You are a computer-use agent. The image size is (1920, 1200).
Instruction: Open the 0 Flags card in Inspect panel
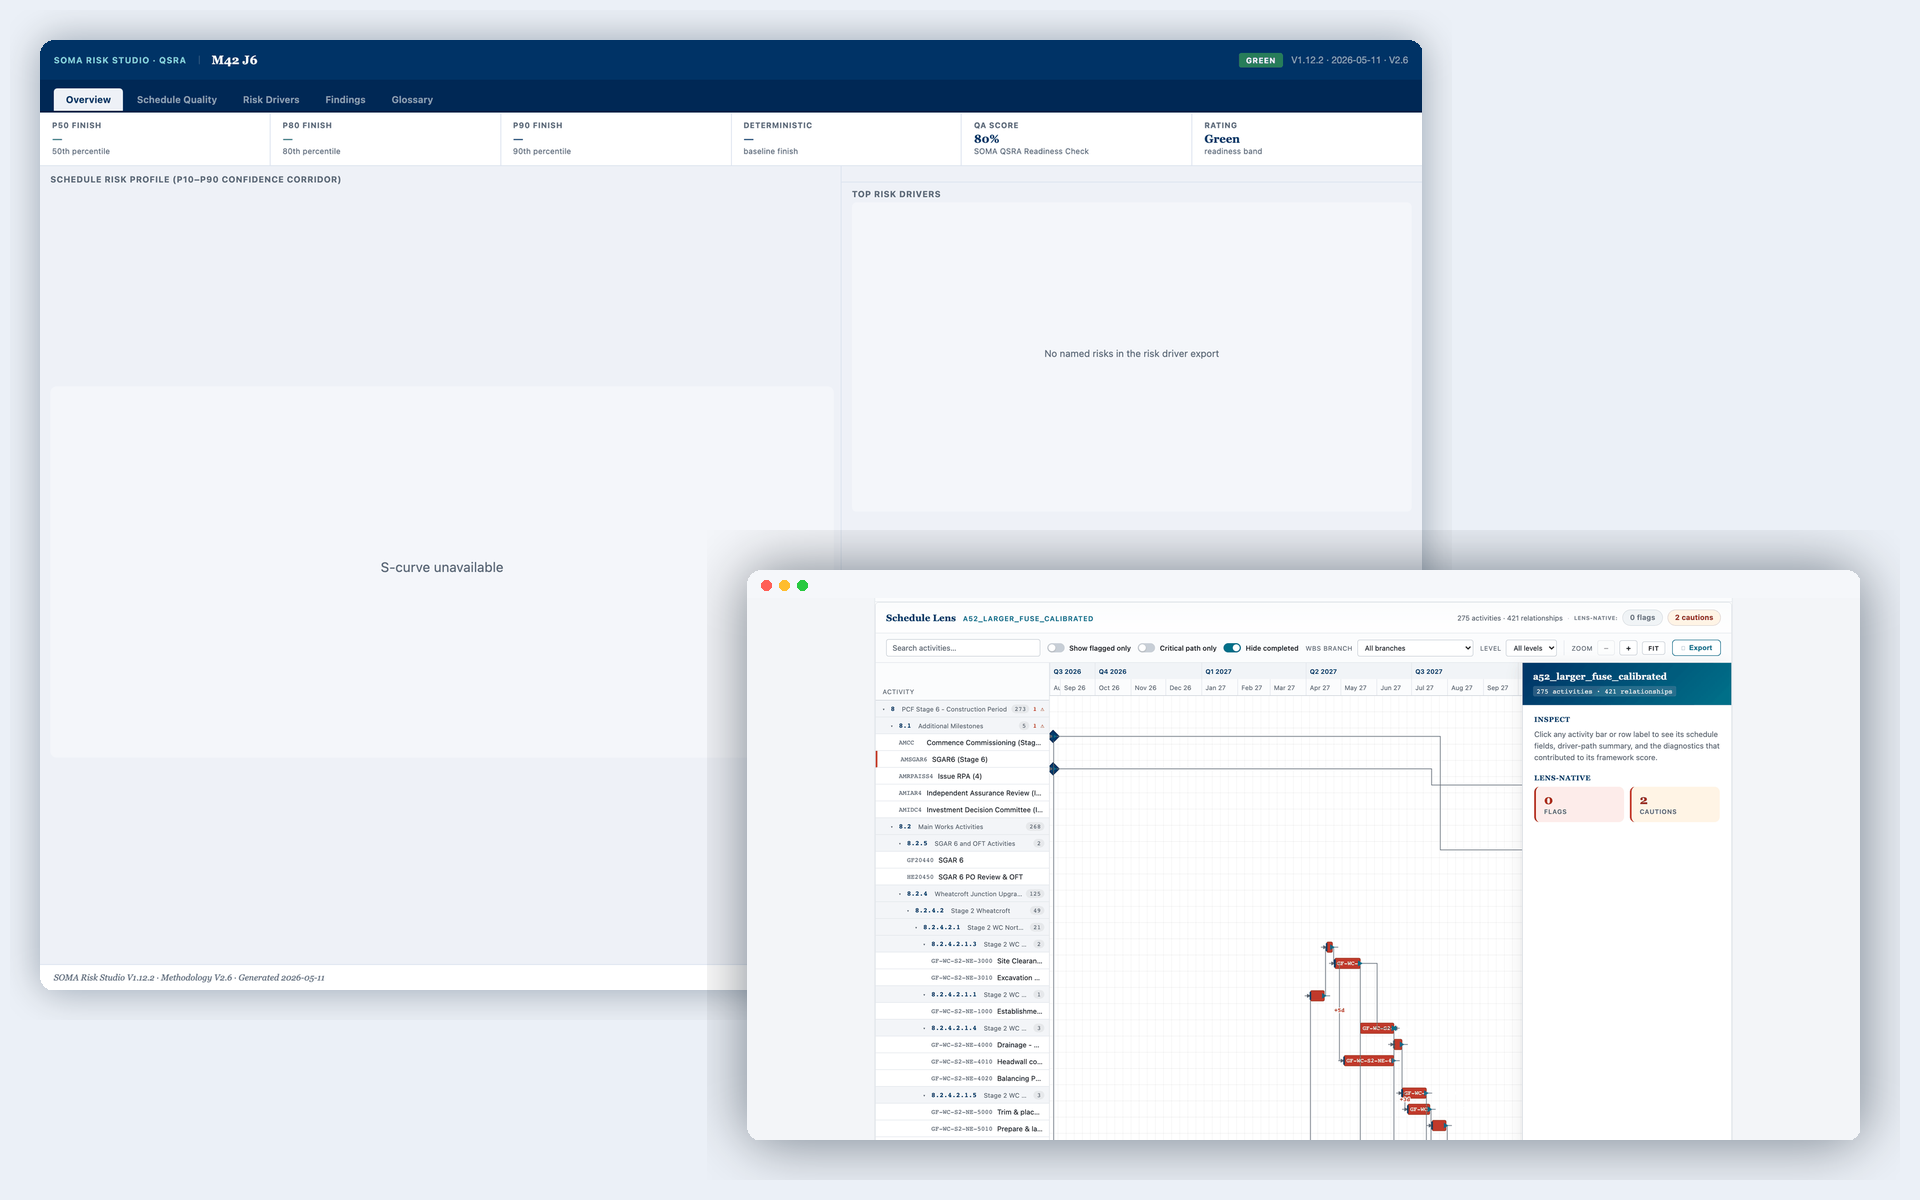tap(1580, 805)
